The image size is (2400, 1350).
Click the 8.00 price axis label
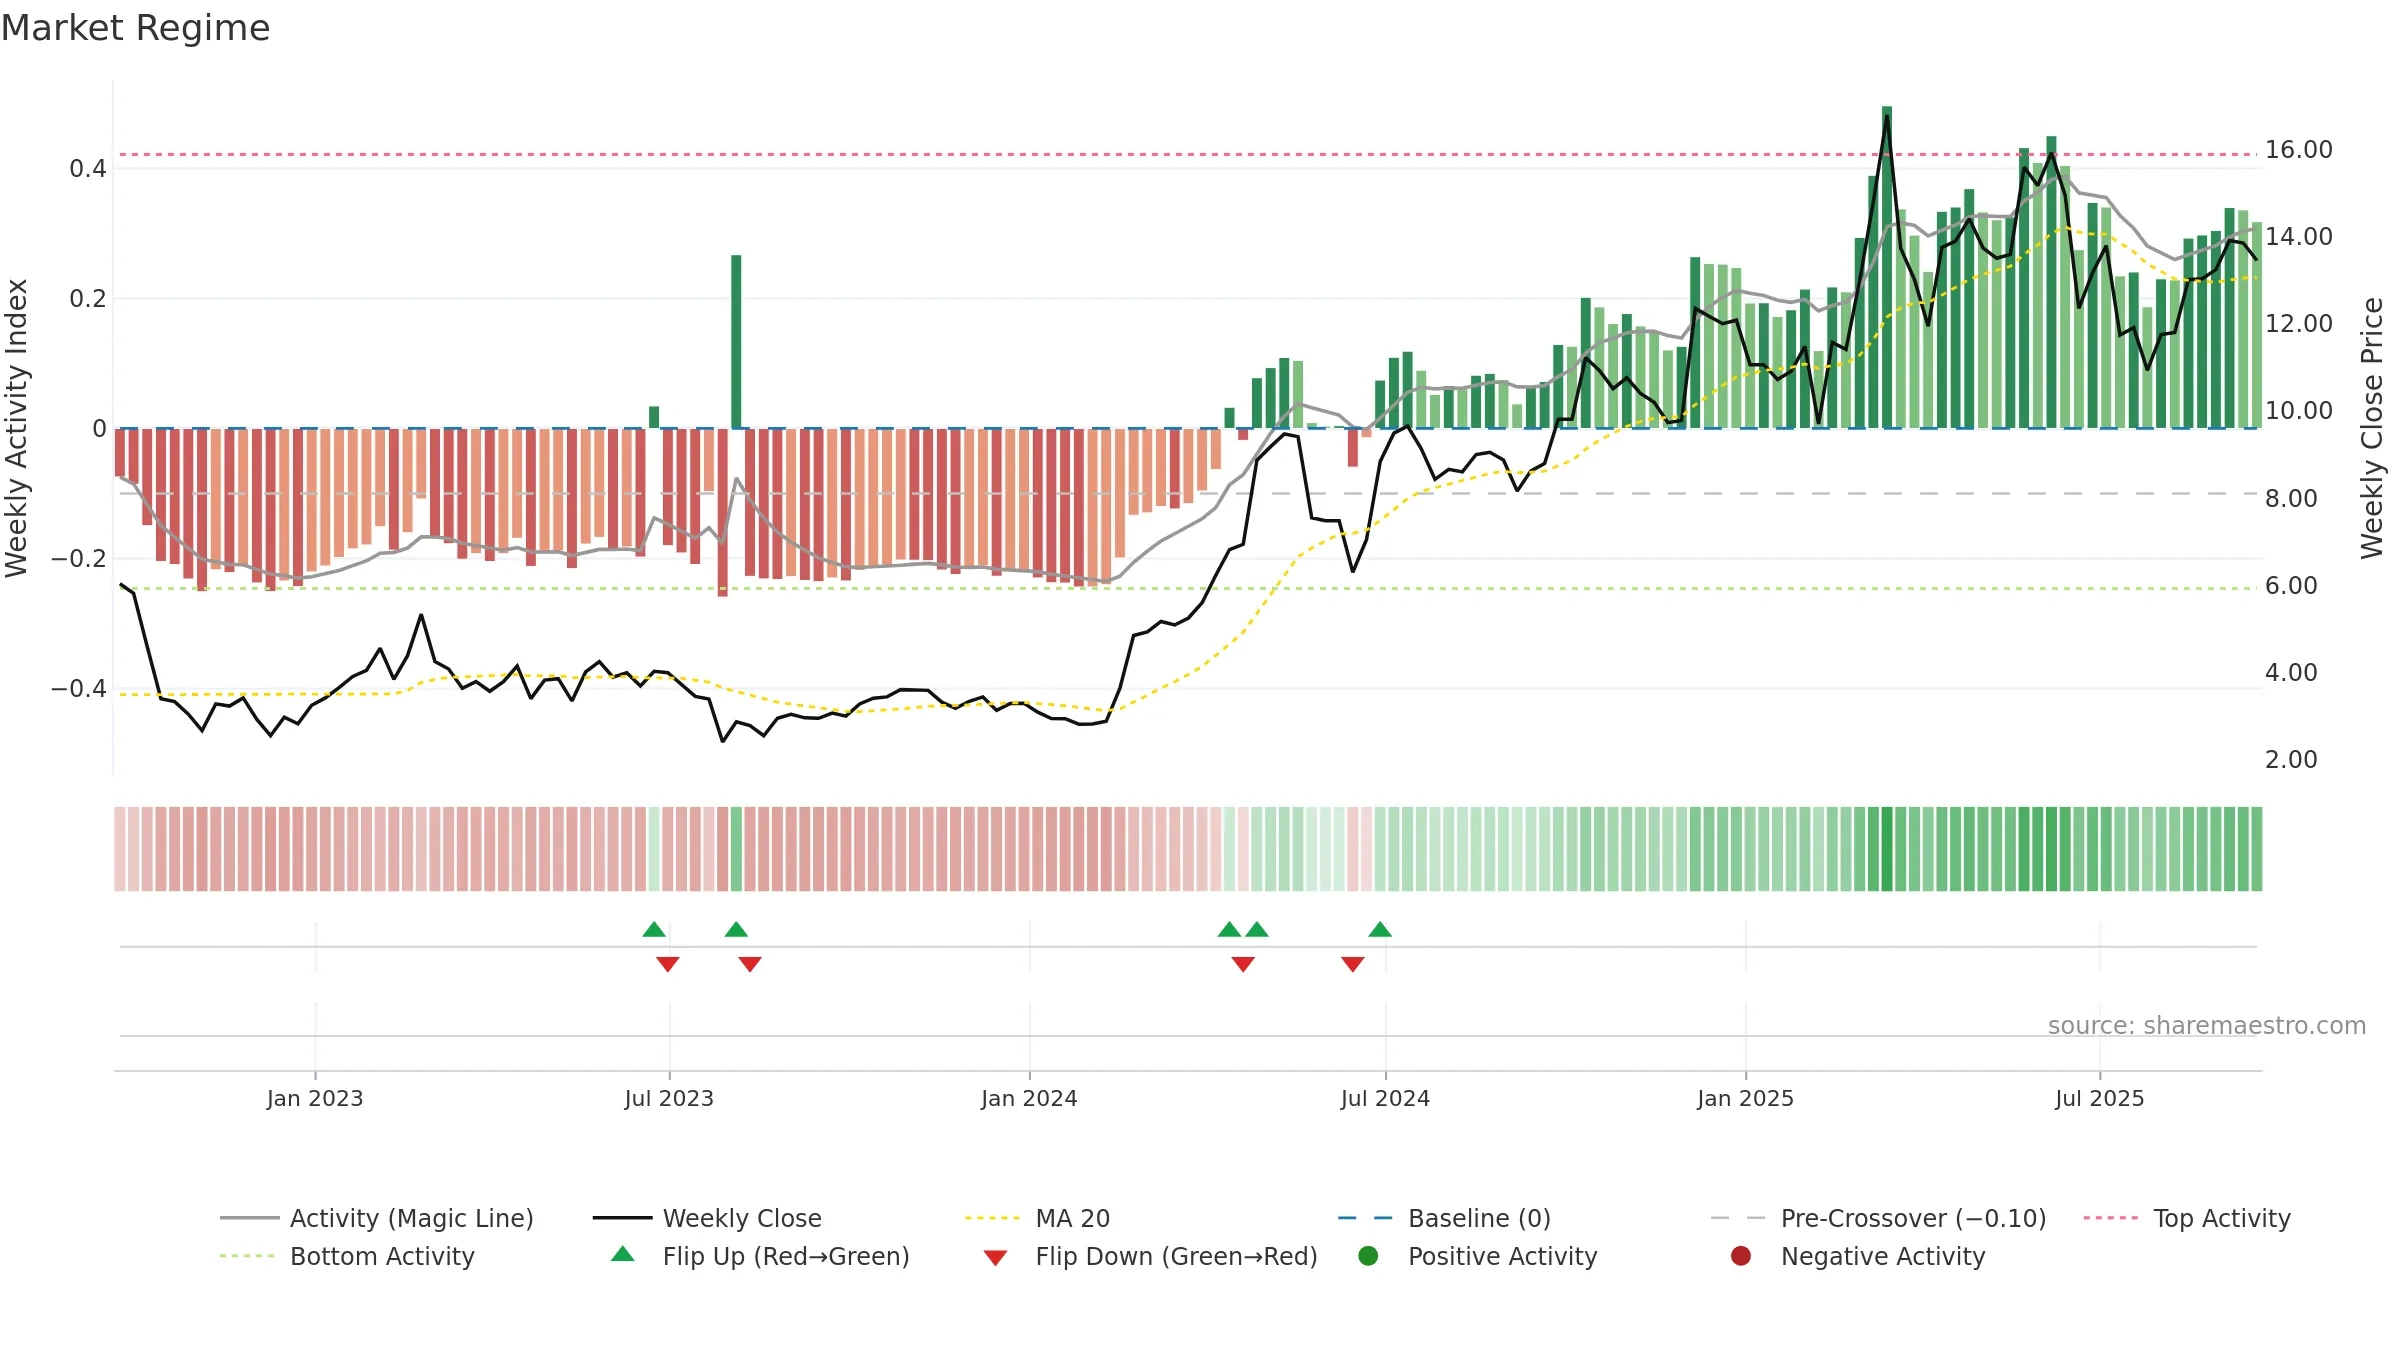(2291, 499)
